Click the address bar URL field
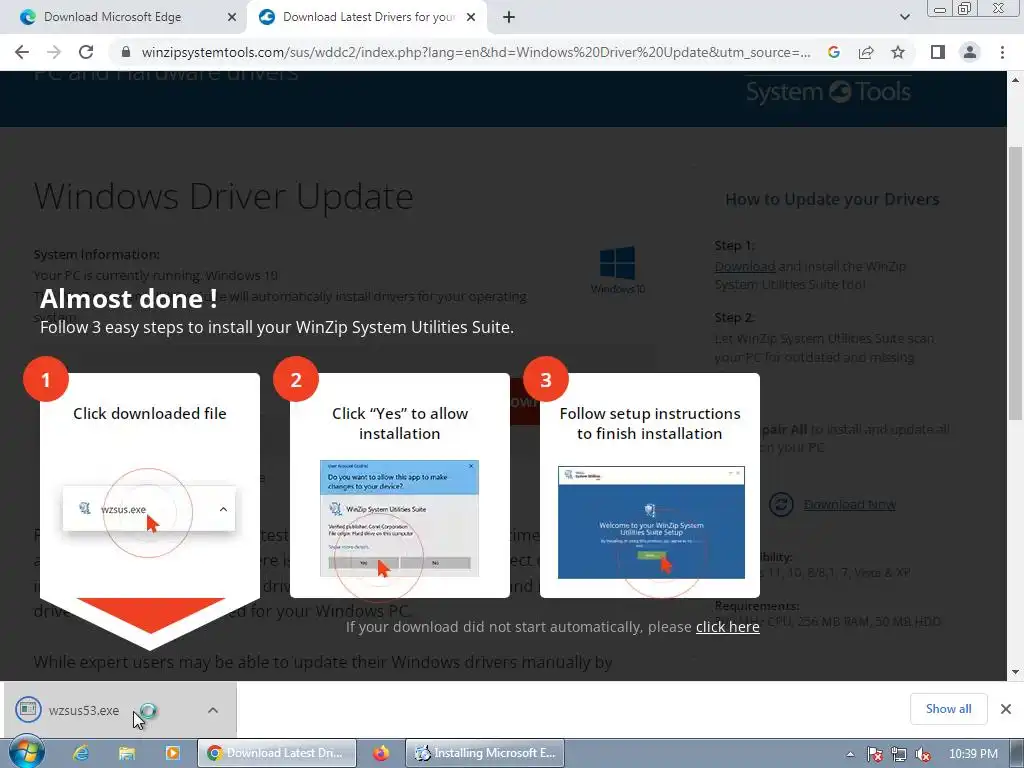The image size is (1024, 768). tap(475, 52)
